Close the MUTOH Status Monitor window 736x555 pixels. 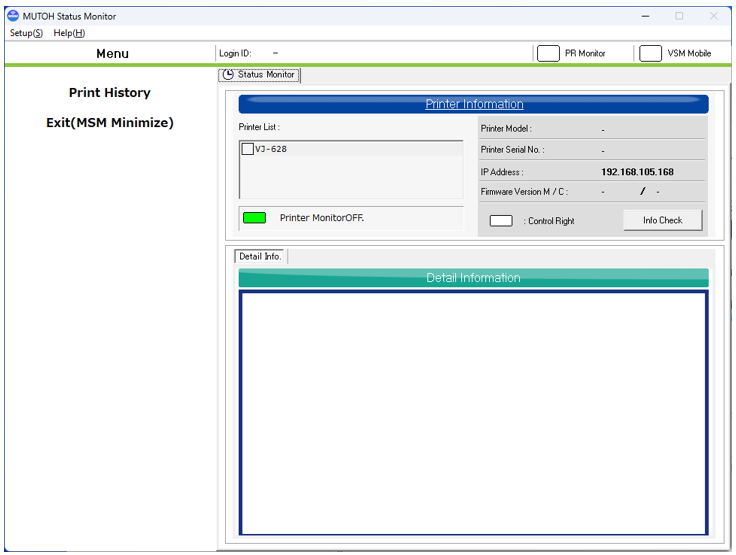pyautogui.click(x=713, y=16)
